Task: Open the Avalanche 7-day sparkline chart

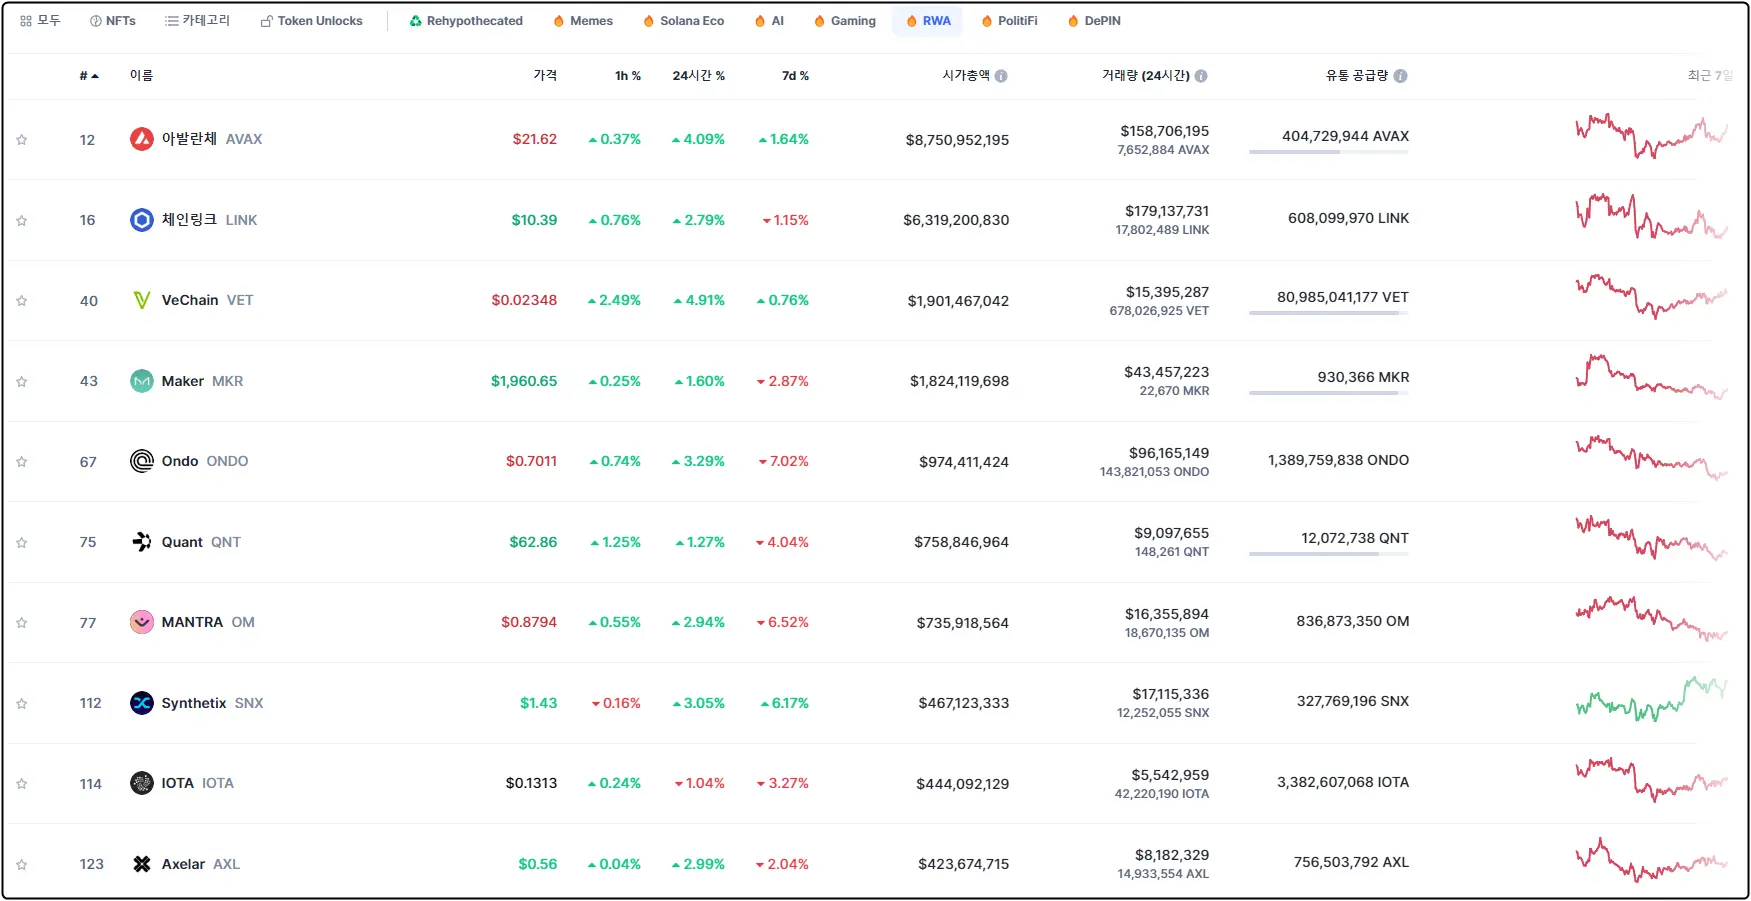Action: (1652, 136)
